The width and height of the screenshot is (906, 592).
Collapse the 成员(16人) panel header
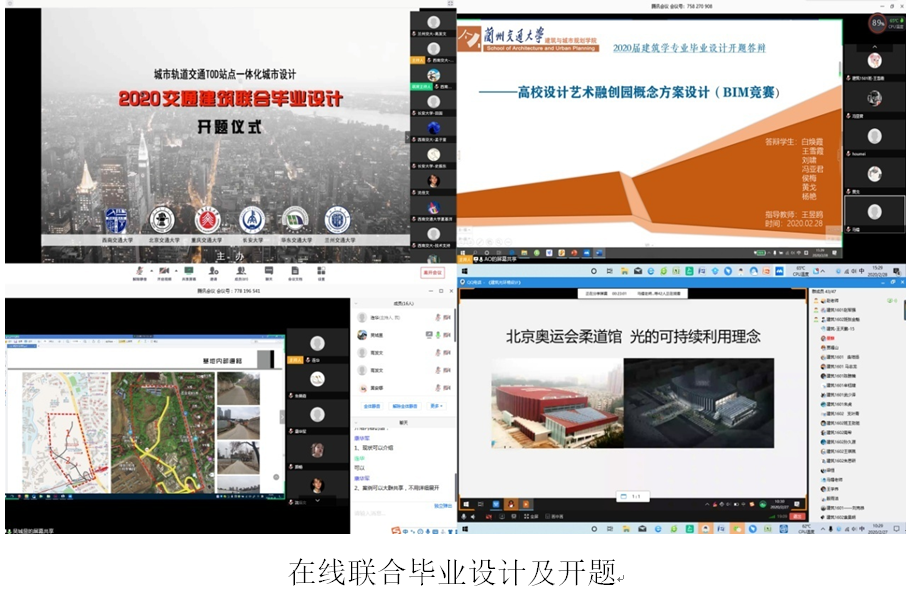(403, 303)
